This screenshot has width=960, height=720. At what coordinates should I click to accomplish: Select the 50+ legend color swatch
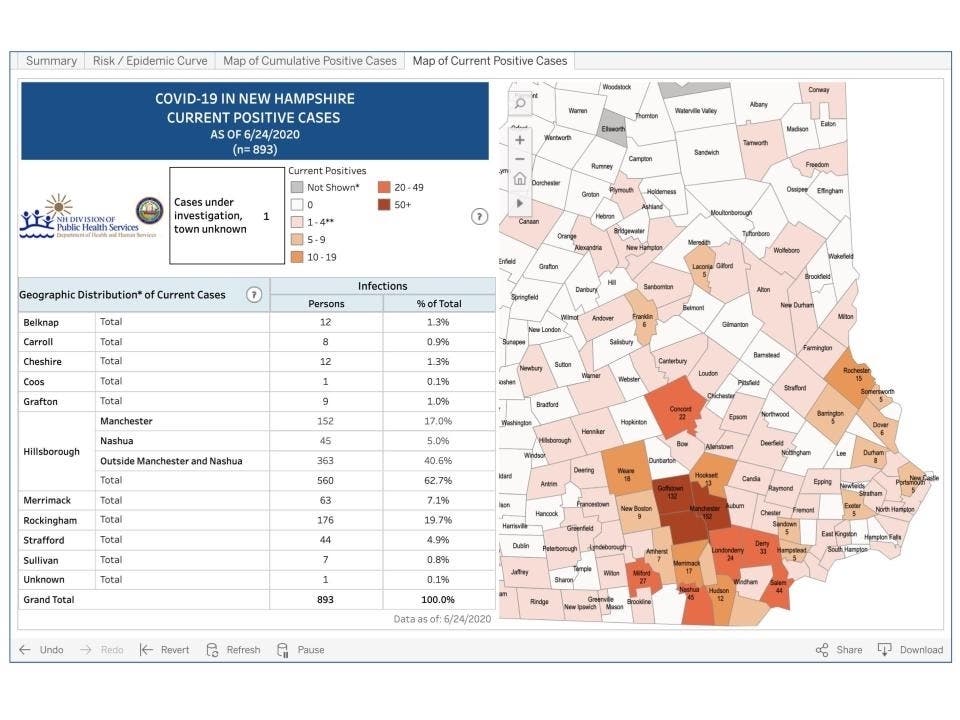386,204
